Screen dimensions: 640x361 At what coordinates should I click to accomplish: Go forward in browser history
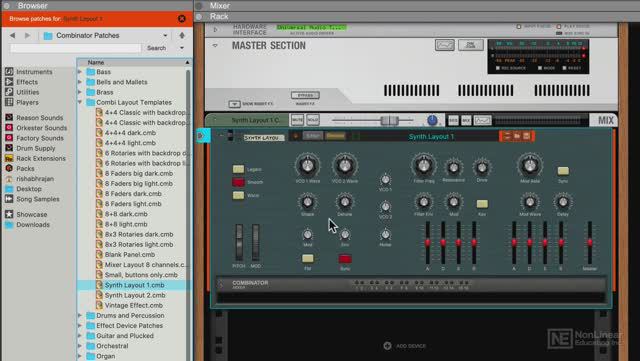[x=27, y=36]
